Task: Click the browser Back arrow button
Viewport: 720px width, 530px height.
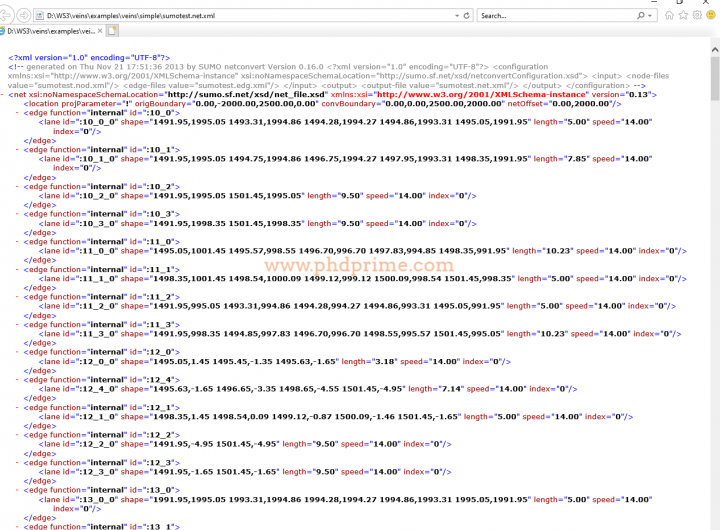Action: tap(11, 16)
